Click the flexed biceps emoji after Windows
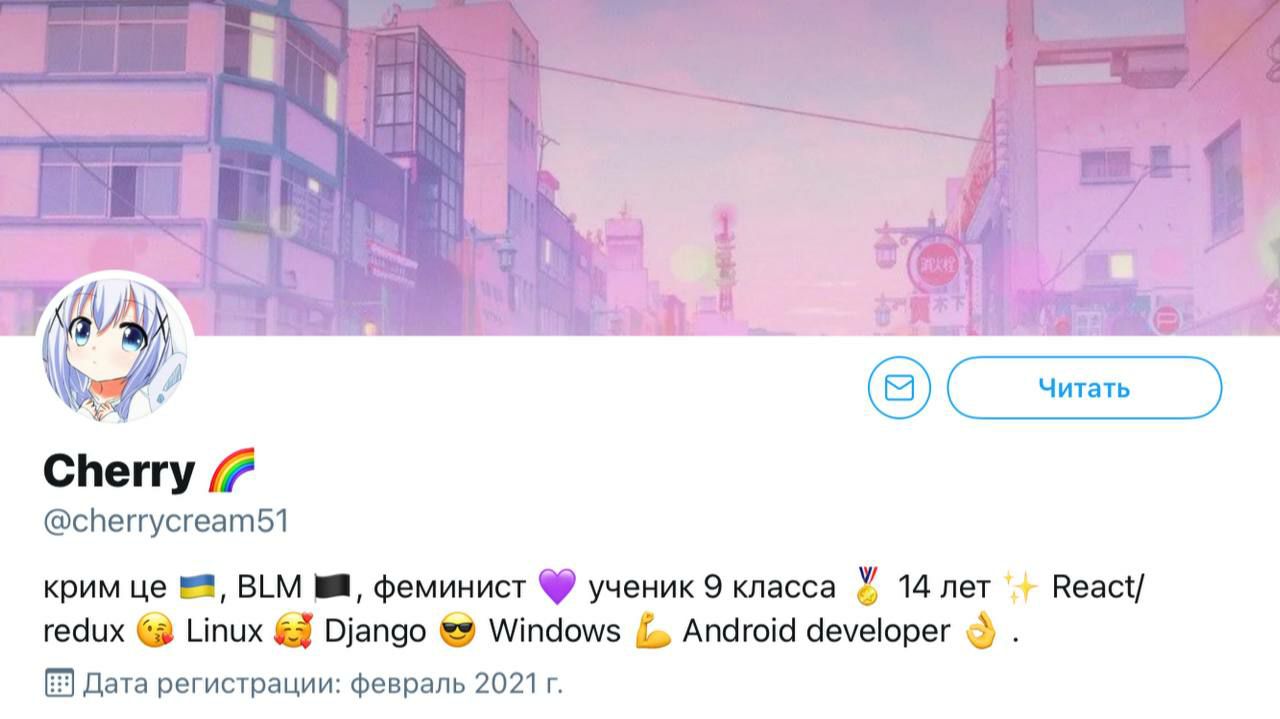The width and height of the screenshot is (1280, 719). tap(652, 632)
